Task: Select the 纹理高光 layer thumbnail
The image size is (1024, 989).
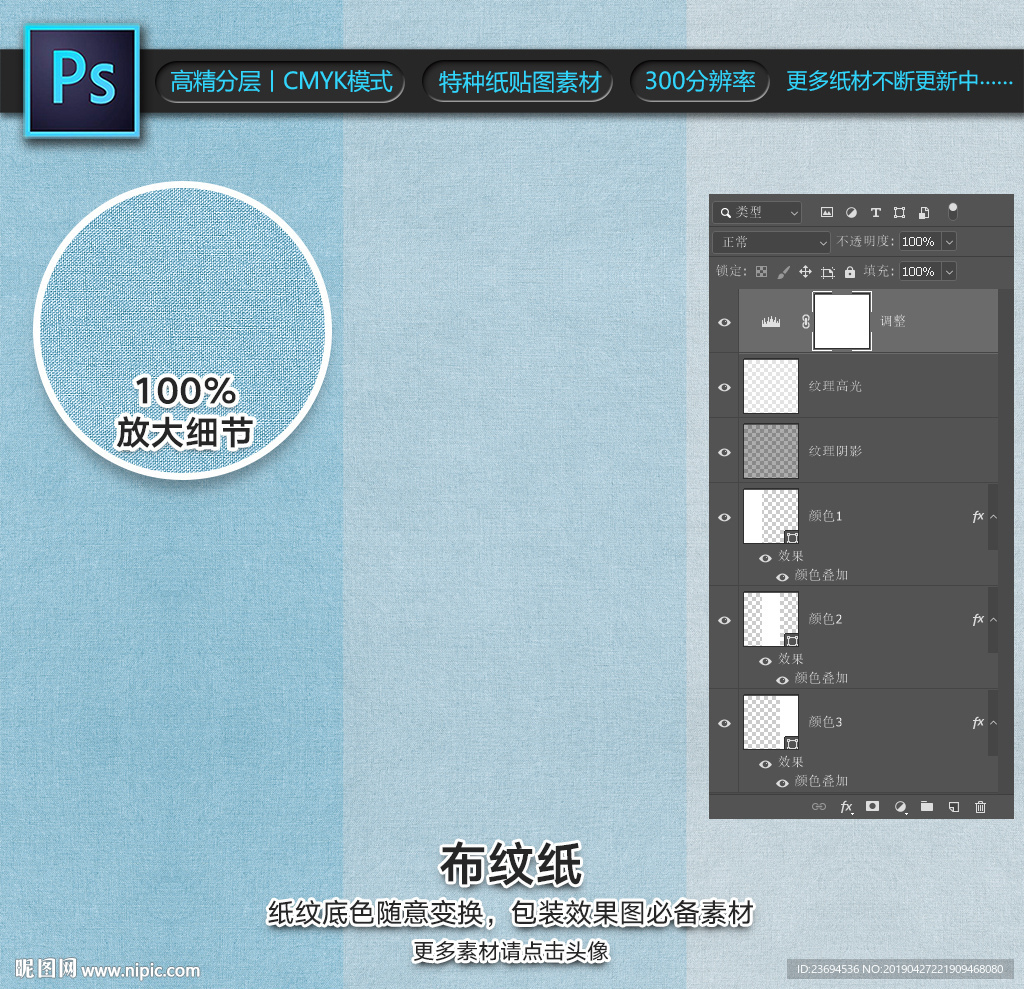Action: point(771,386)
